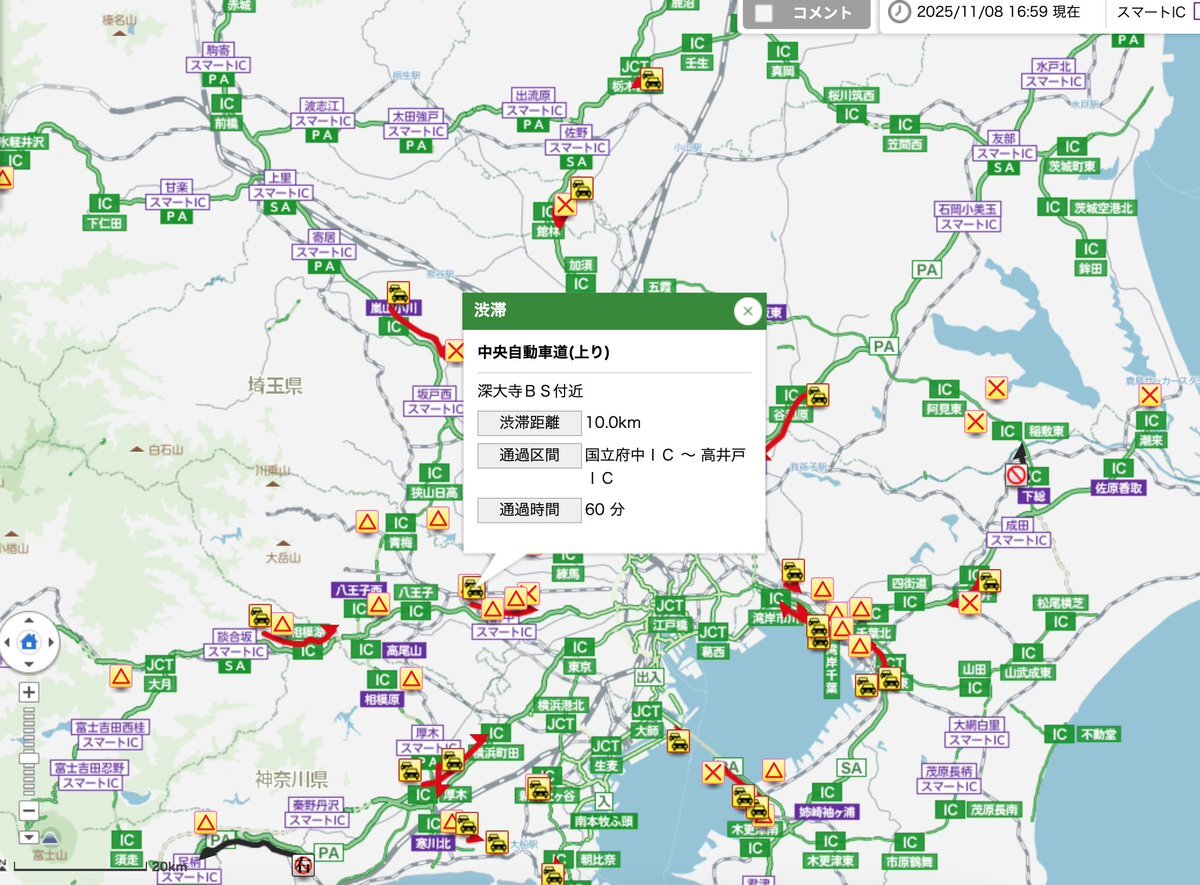Click the 通過時間 label in the popup
Screen dimensions: 1200x885
coord(529,509)
